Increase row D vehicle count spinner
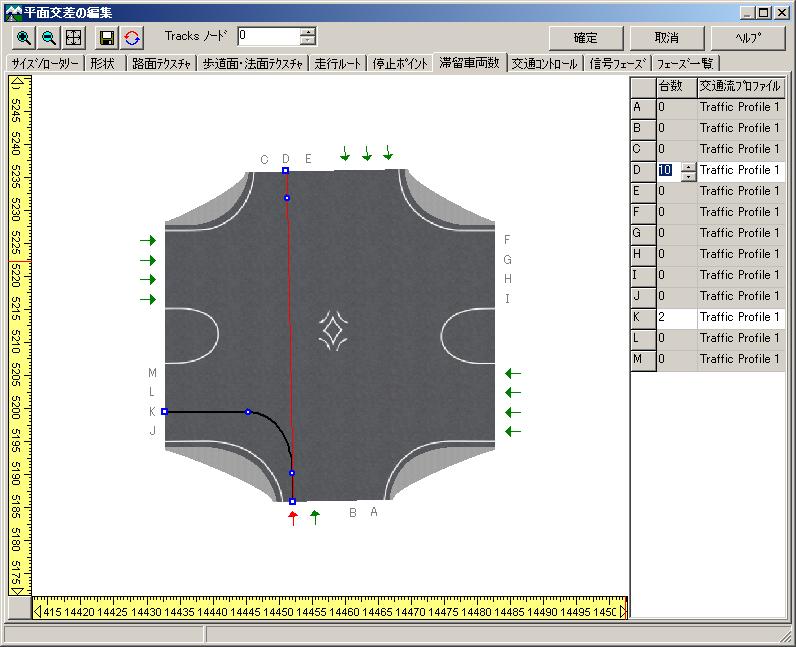The width and height of the screenshot is (796, 647). click(x=688, y=166)
